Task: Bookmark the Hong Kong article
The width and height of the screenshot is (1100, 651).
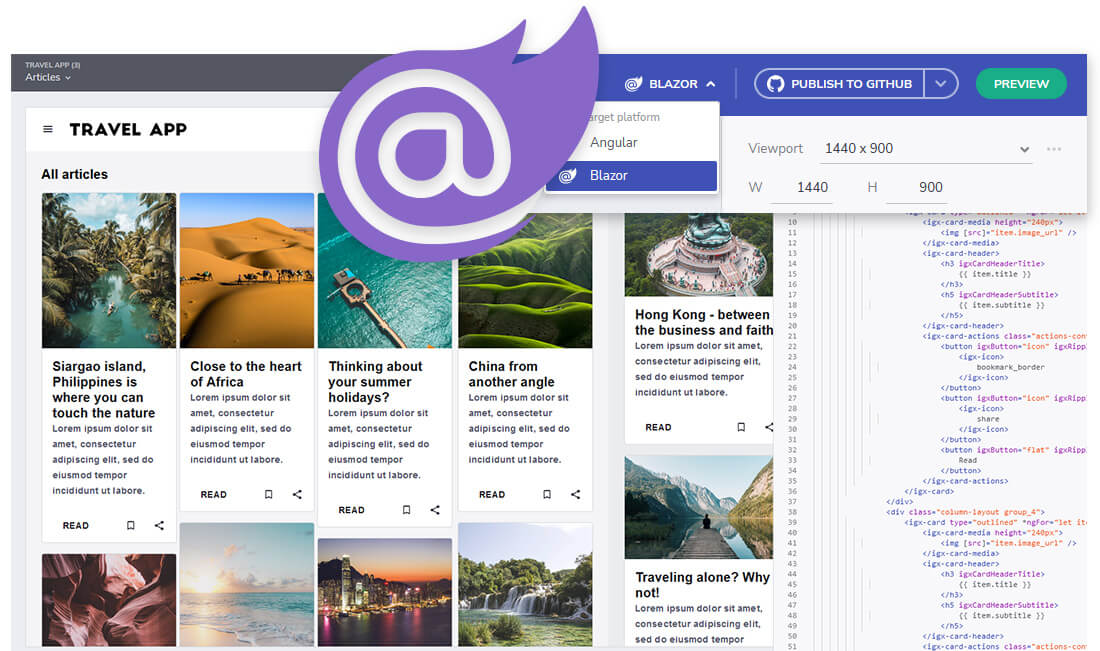Action: (741, 427)
